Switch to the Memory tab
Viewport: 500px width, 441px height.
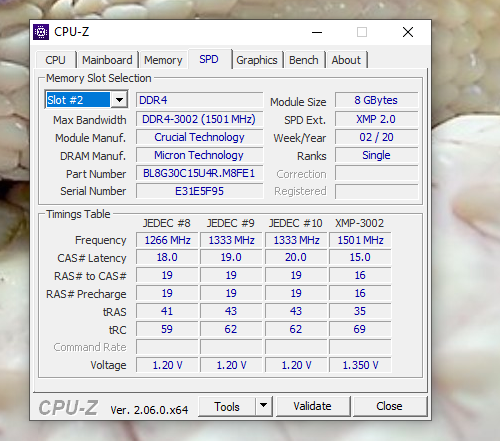[163, 60]
